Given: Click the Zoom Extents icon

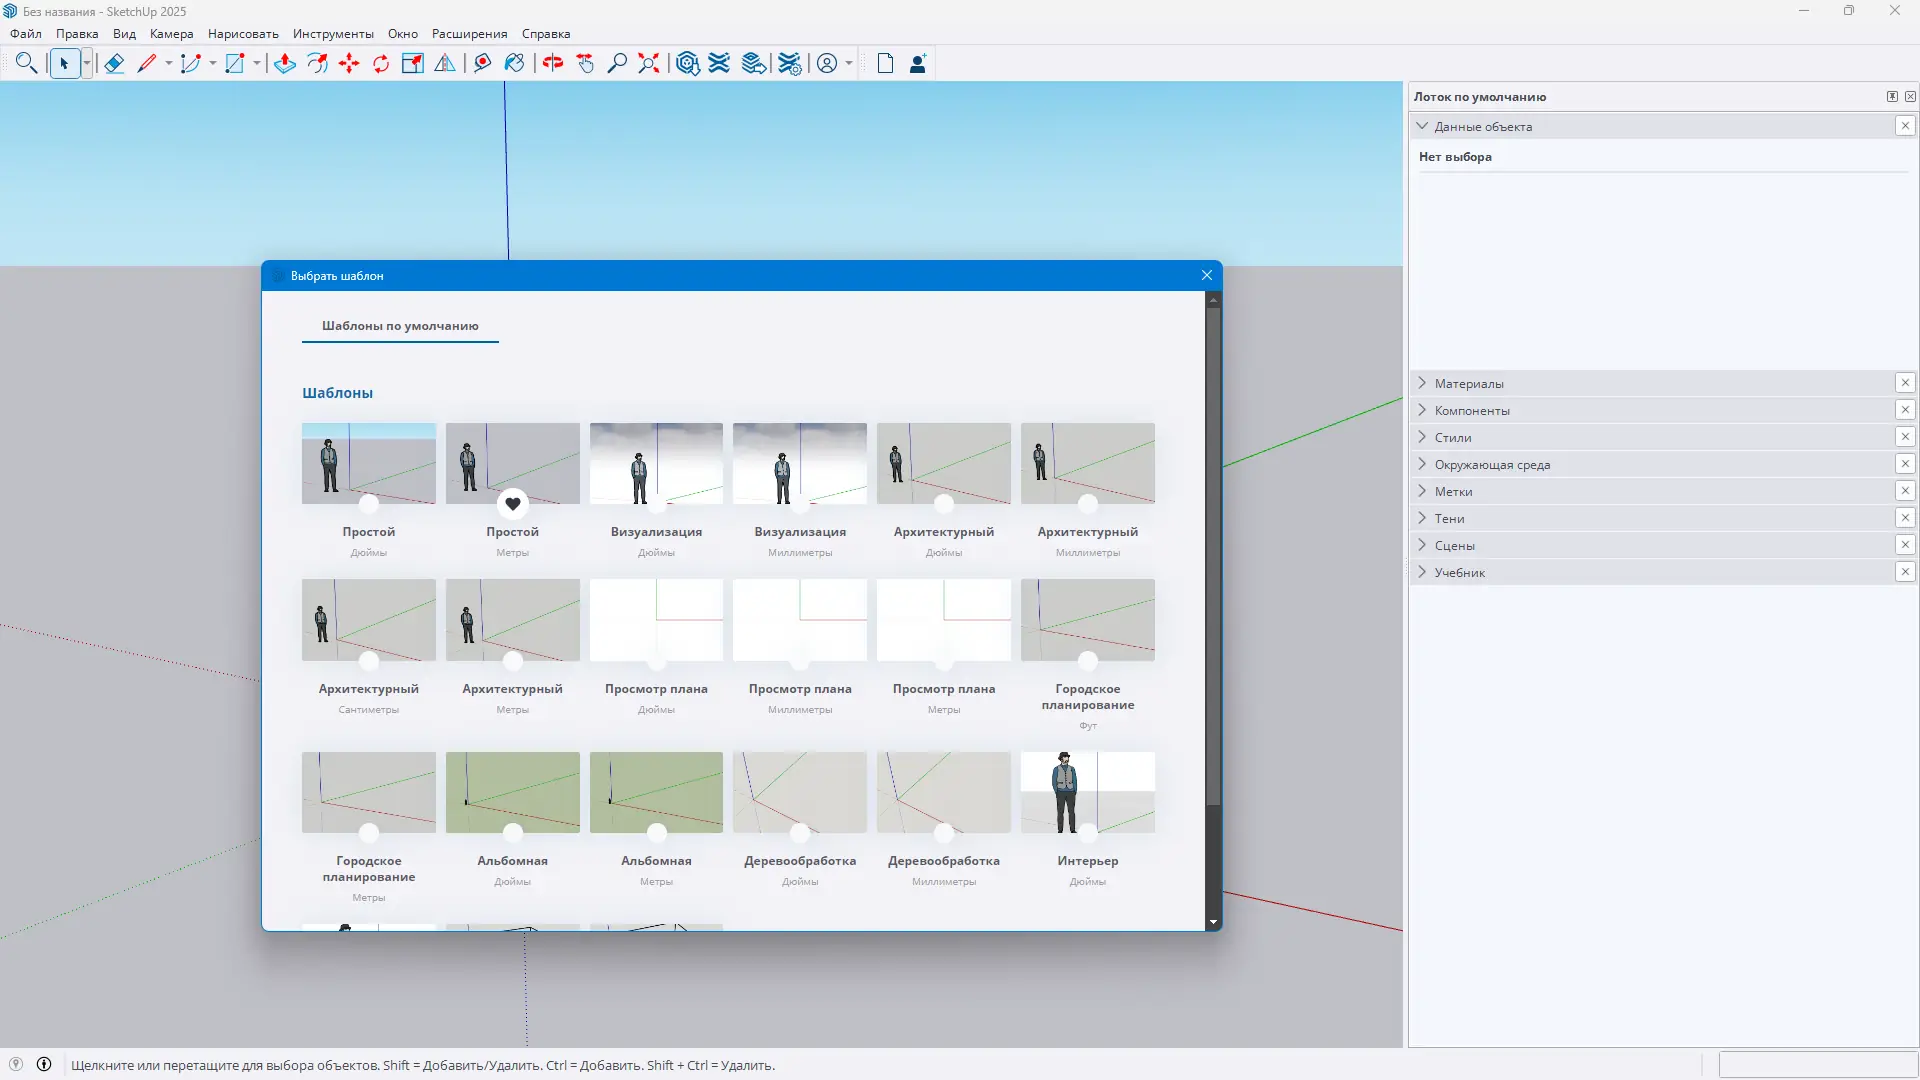Looking at the screenshot, I should click(649, 63).
